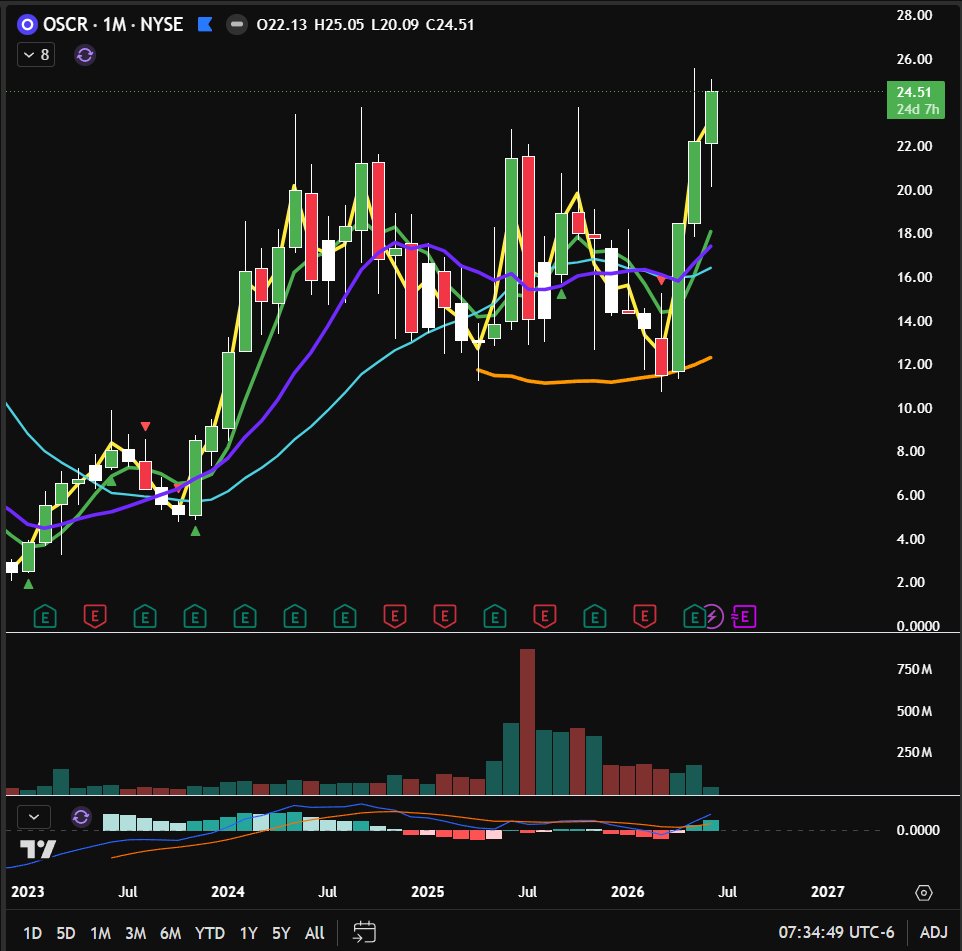Click the green up-triangle under the late-2025 candle

pyautogui.click(x=561, y=294)
